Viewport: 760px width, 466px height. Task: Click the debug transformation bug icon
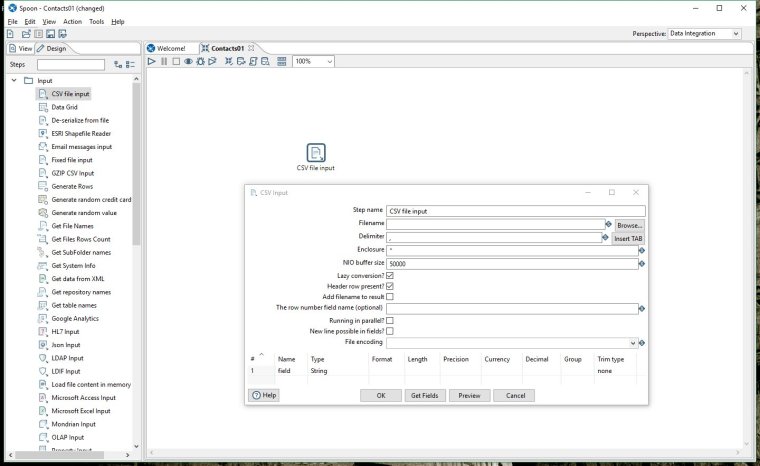(201, 61)
